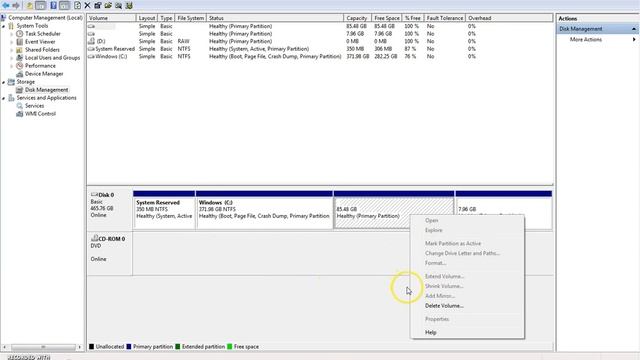Click the Windows (C:) volume row icon
This screenshot has width=640, height=360.
pyautogui.click(x=91, y=57)
